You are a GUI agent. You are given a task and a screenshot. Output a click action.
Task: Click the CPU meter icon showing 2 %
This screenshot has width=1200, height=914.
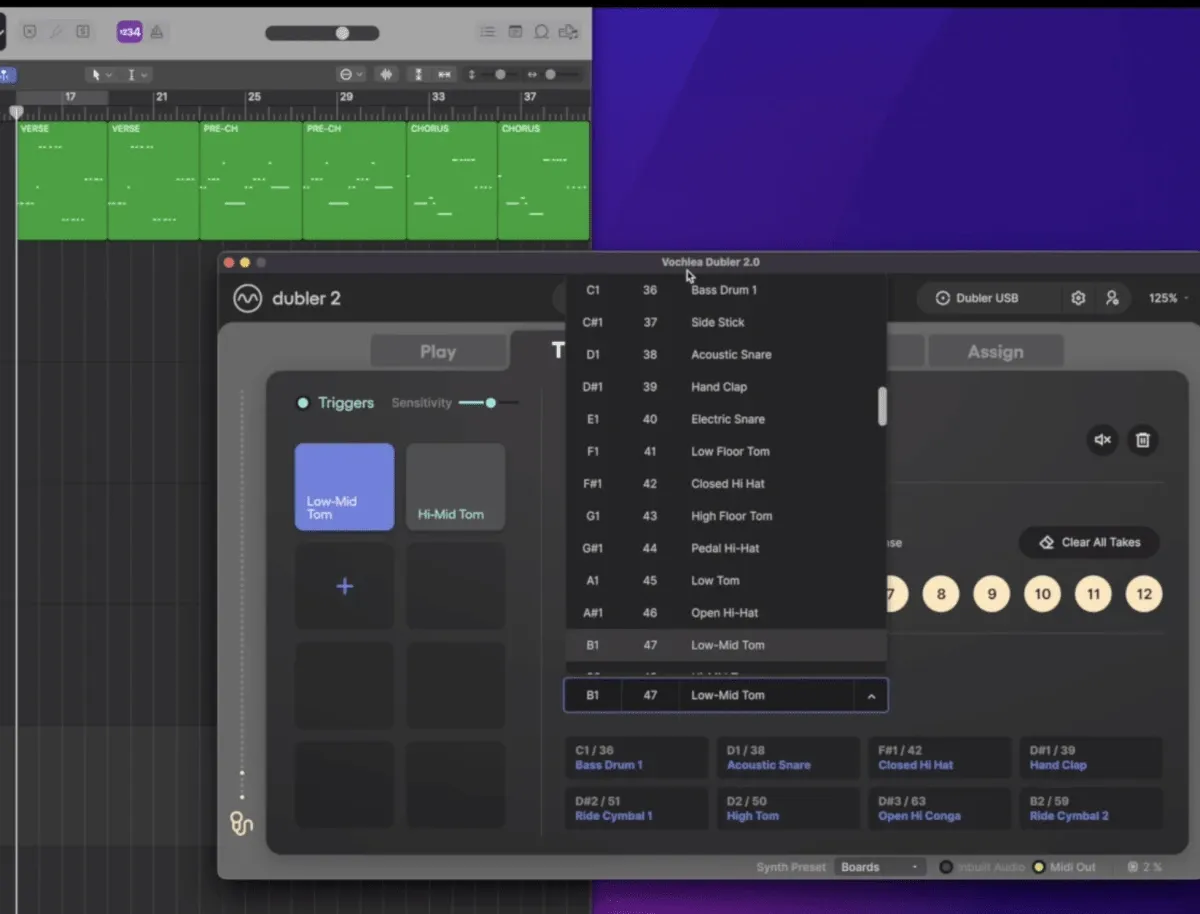click(x=1144, y=867)
